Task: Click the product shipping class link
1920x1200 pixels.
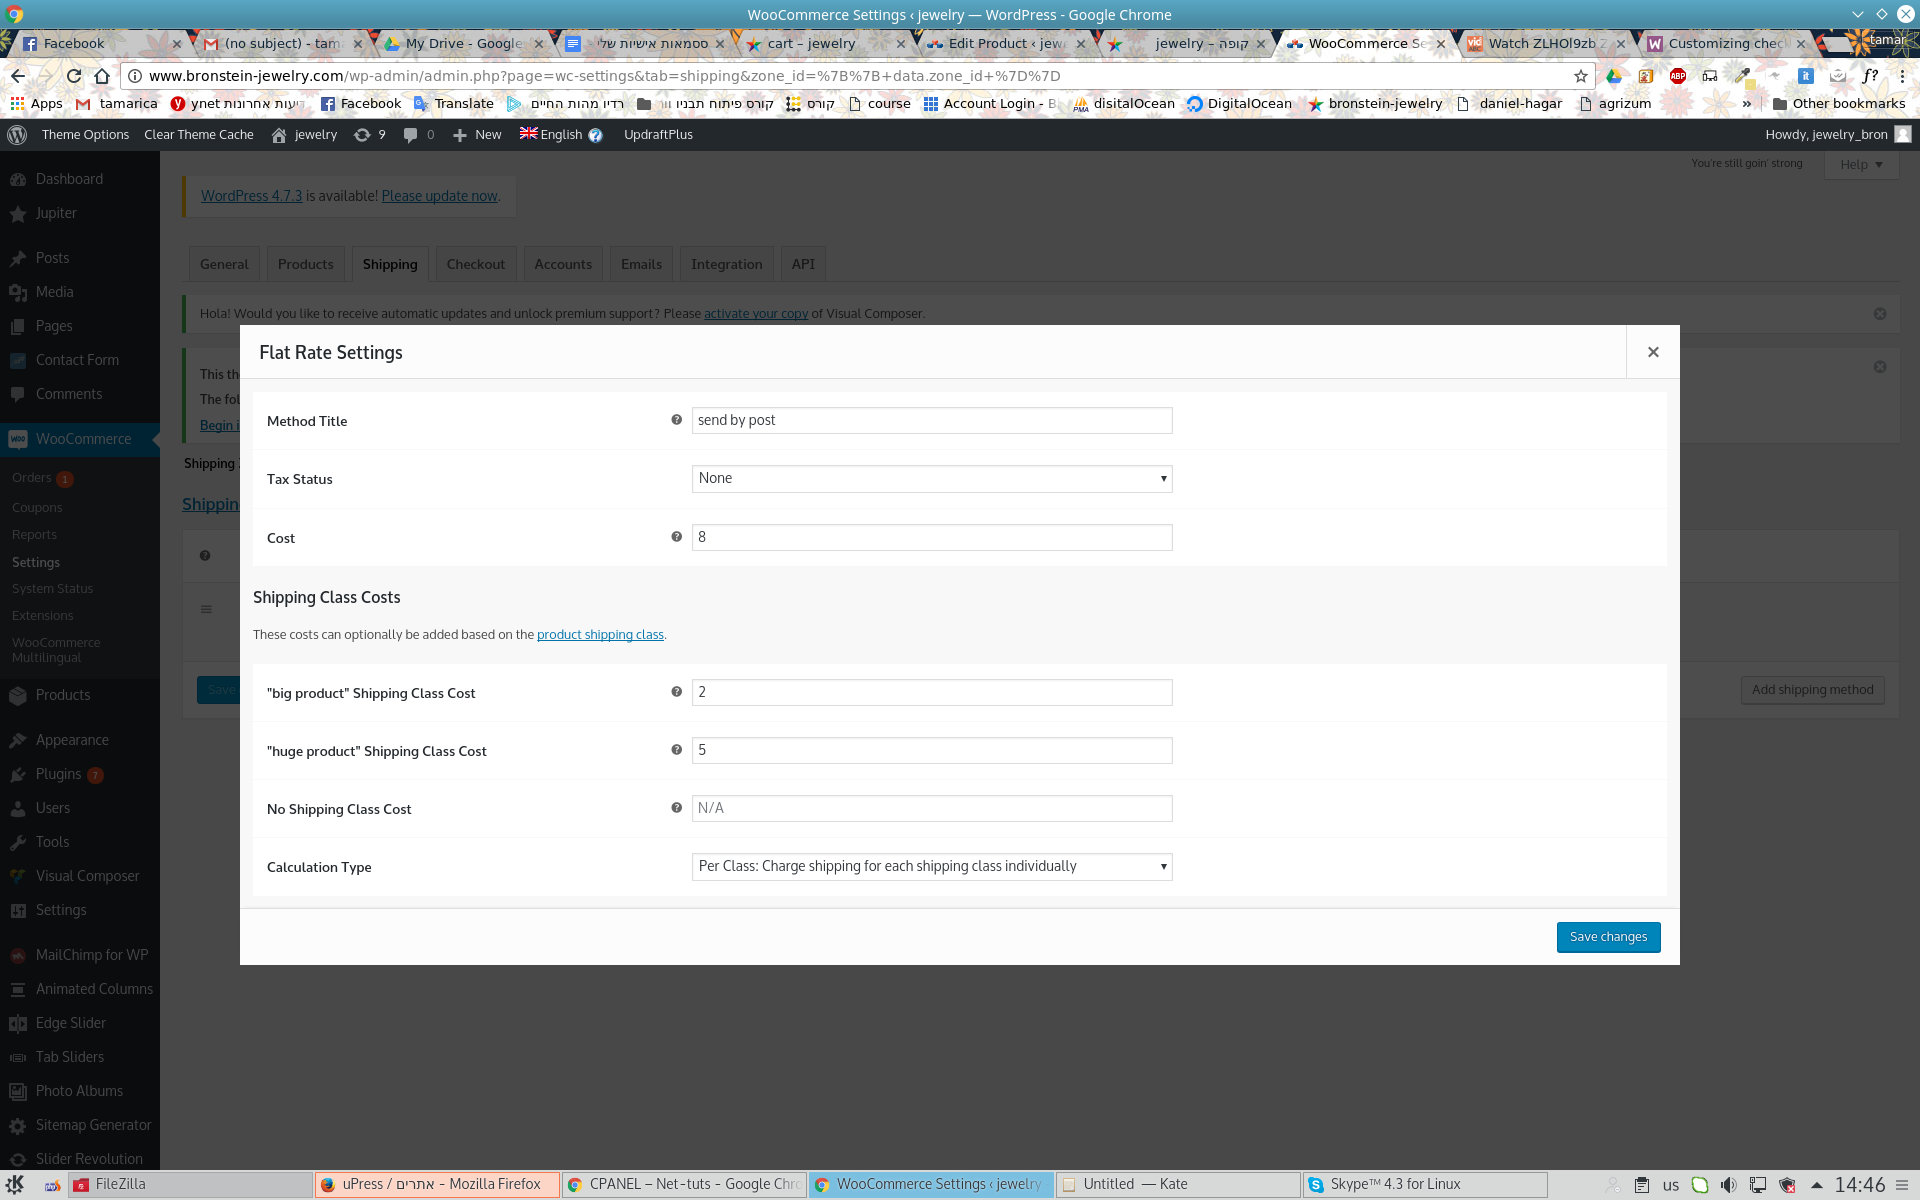Action: coord(600,633)
